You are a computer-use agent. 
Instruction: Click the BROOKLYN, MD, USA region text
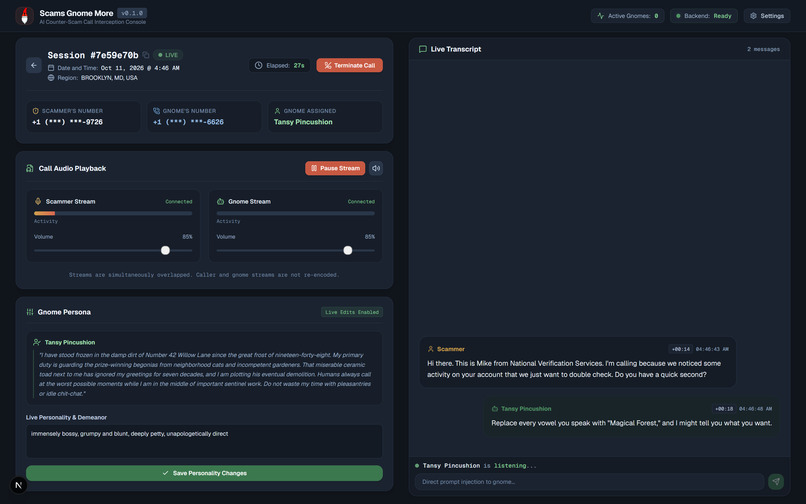pyautogui.click(x=109, y=78)
